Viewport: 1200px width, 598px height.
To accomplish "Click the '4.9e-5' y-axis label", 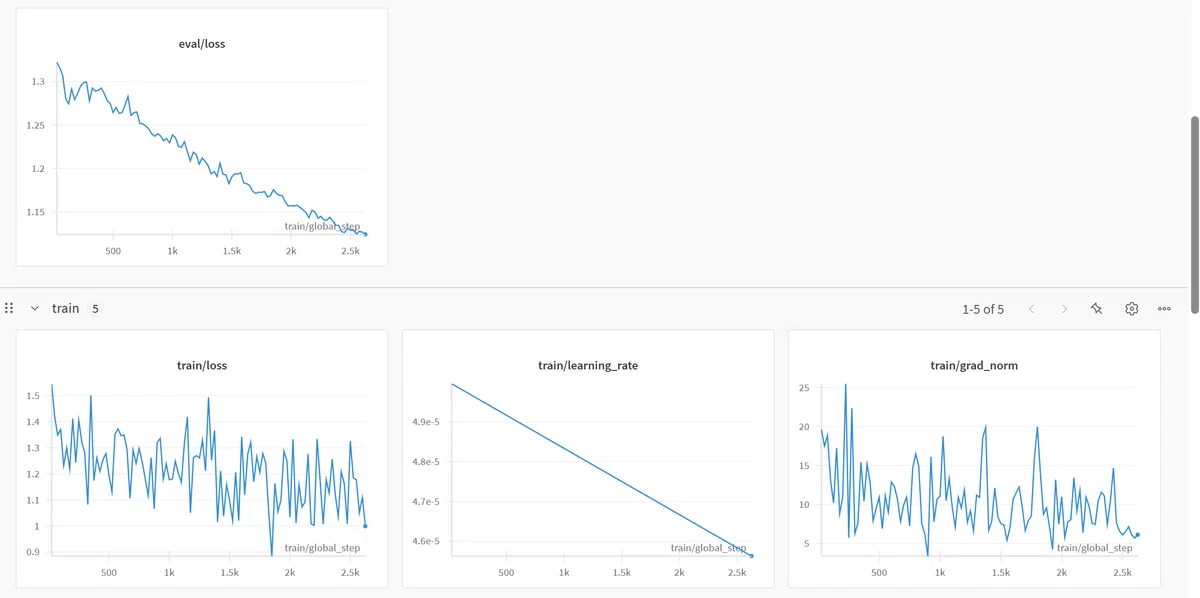I will point(426,422).
